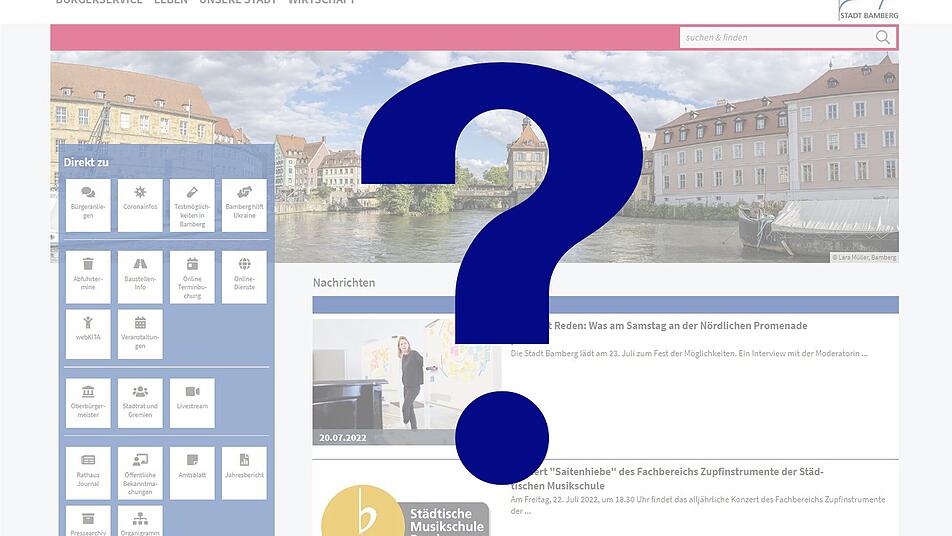Screen dimensions: 952x536
Task: Open Testmöglichkeiten in Bamberg tile
Action: click(192, 205)
